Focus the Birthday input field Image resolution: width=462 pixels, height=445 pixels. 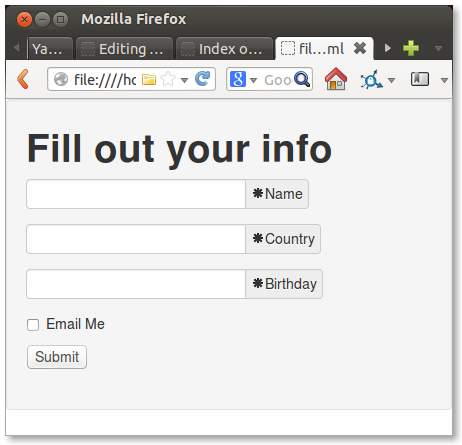(x=136, y=284)
